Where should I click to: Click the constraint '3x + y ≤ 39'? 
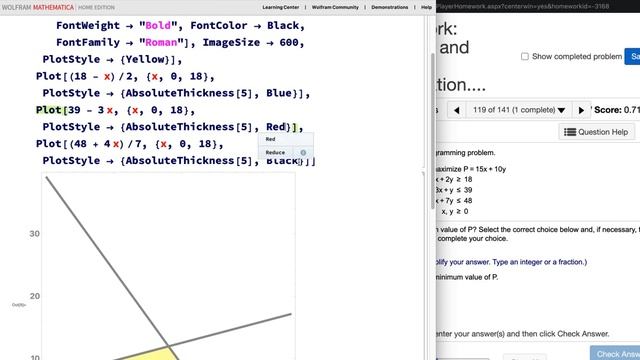coord(454,190)
